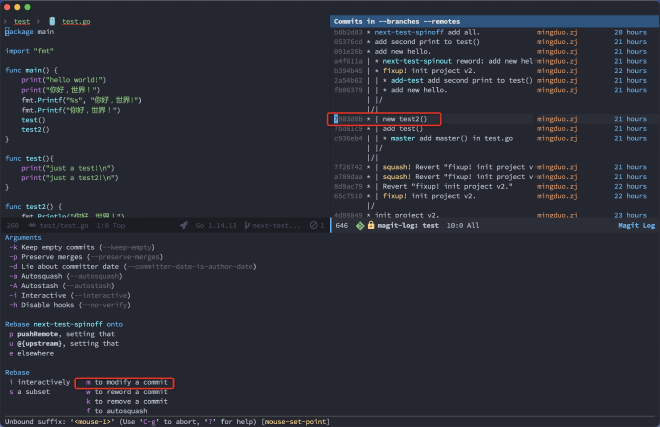The width and height of the screenshot is (660, 427).
Task: Expand the first breadcrumb chevron before test
Action: (7, 20)
